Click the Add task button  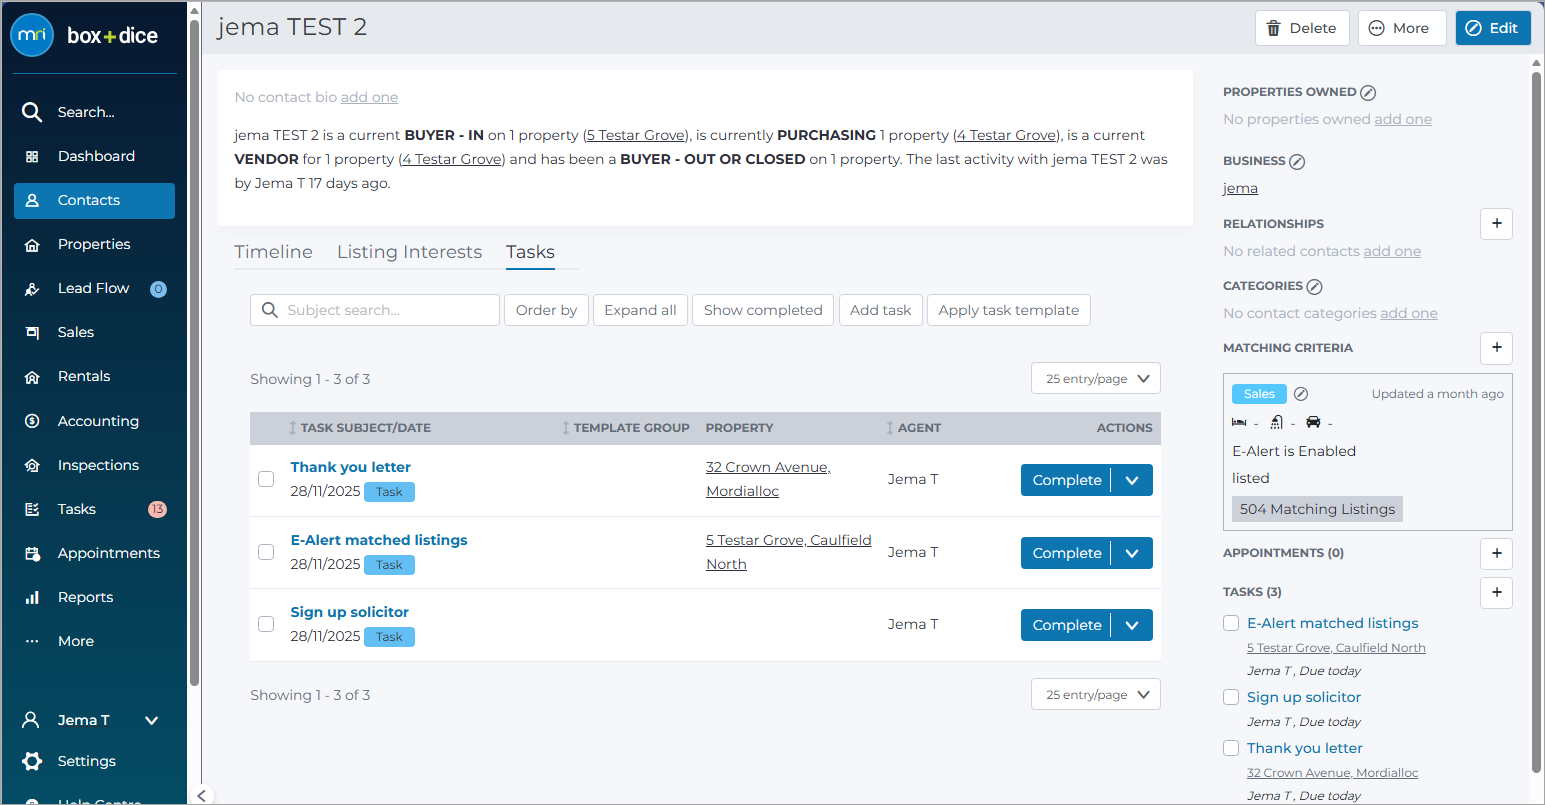[x=881, y=310]
